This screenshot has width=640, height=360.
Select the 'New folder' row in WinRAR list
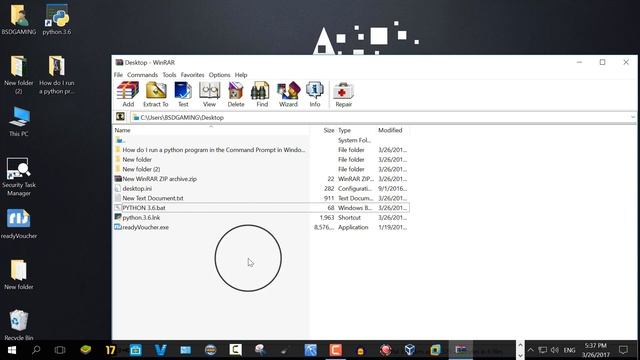(x=261, y=160)
